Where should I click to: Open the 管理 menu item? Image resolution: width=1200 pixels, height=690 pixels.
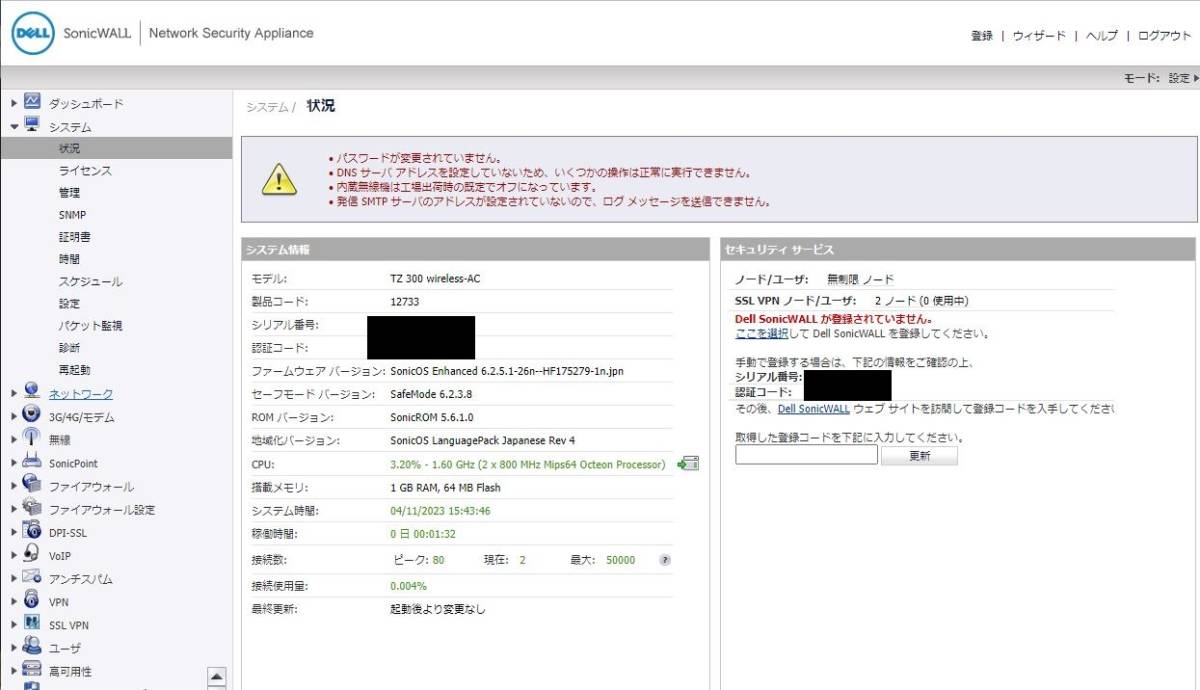(x=69, y=193)
